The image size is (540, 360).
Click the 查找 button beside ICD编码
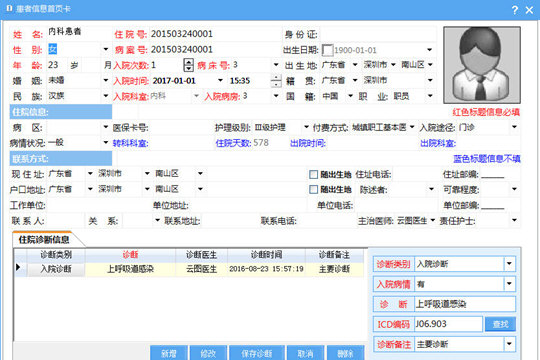click(500, 324)
